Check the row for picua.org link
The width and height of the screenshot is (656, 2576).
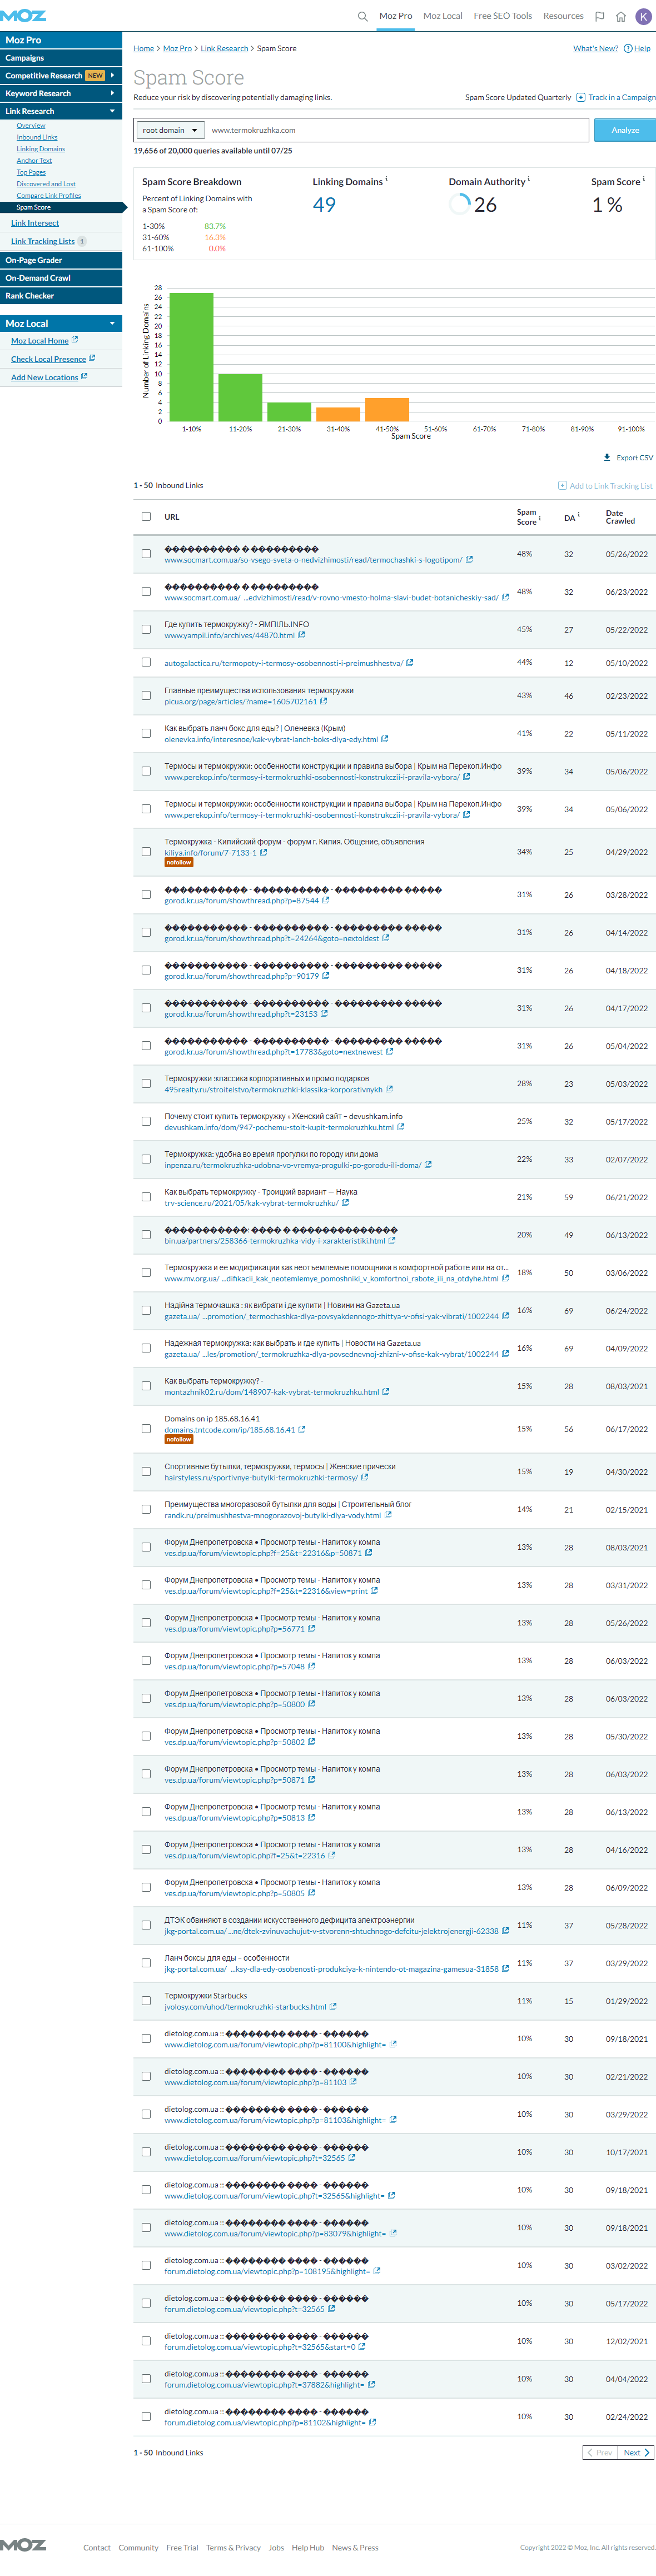[146, 696]
